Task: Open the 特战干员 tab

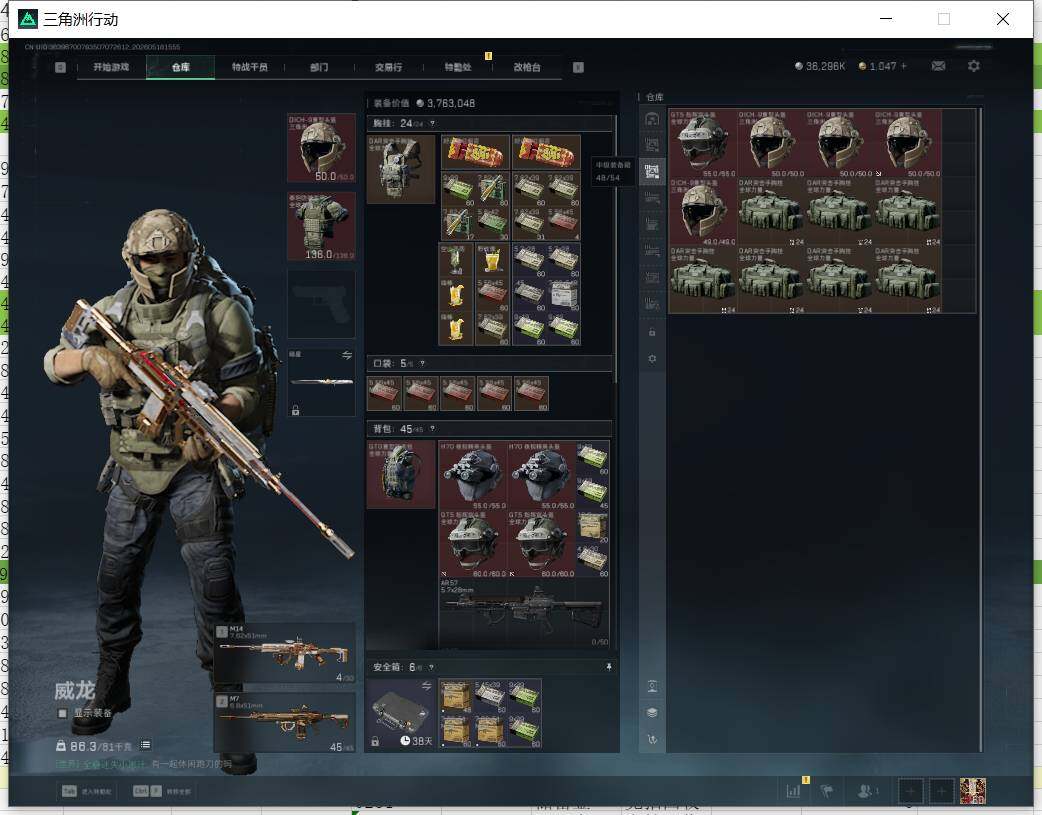Action: click(250, 67)
